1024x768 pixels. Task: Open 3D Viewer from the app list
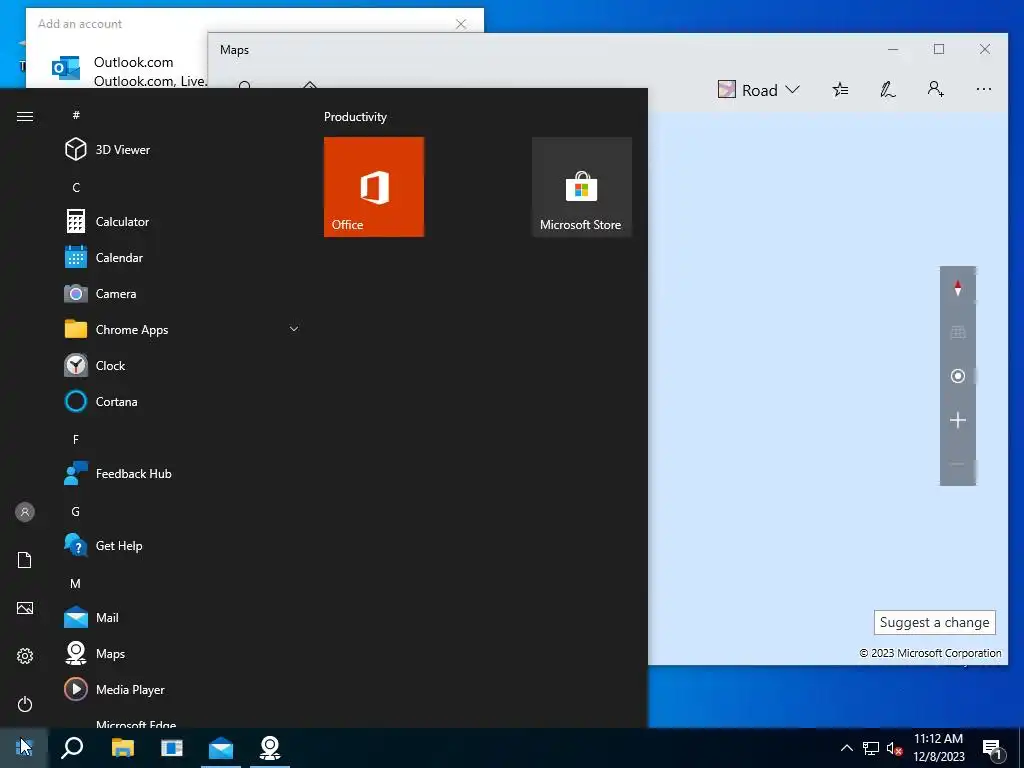pos(183,150)
